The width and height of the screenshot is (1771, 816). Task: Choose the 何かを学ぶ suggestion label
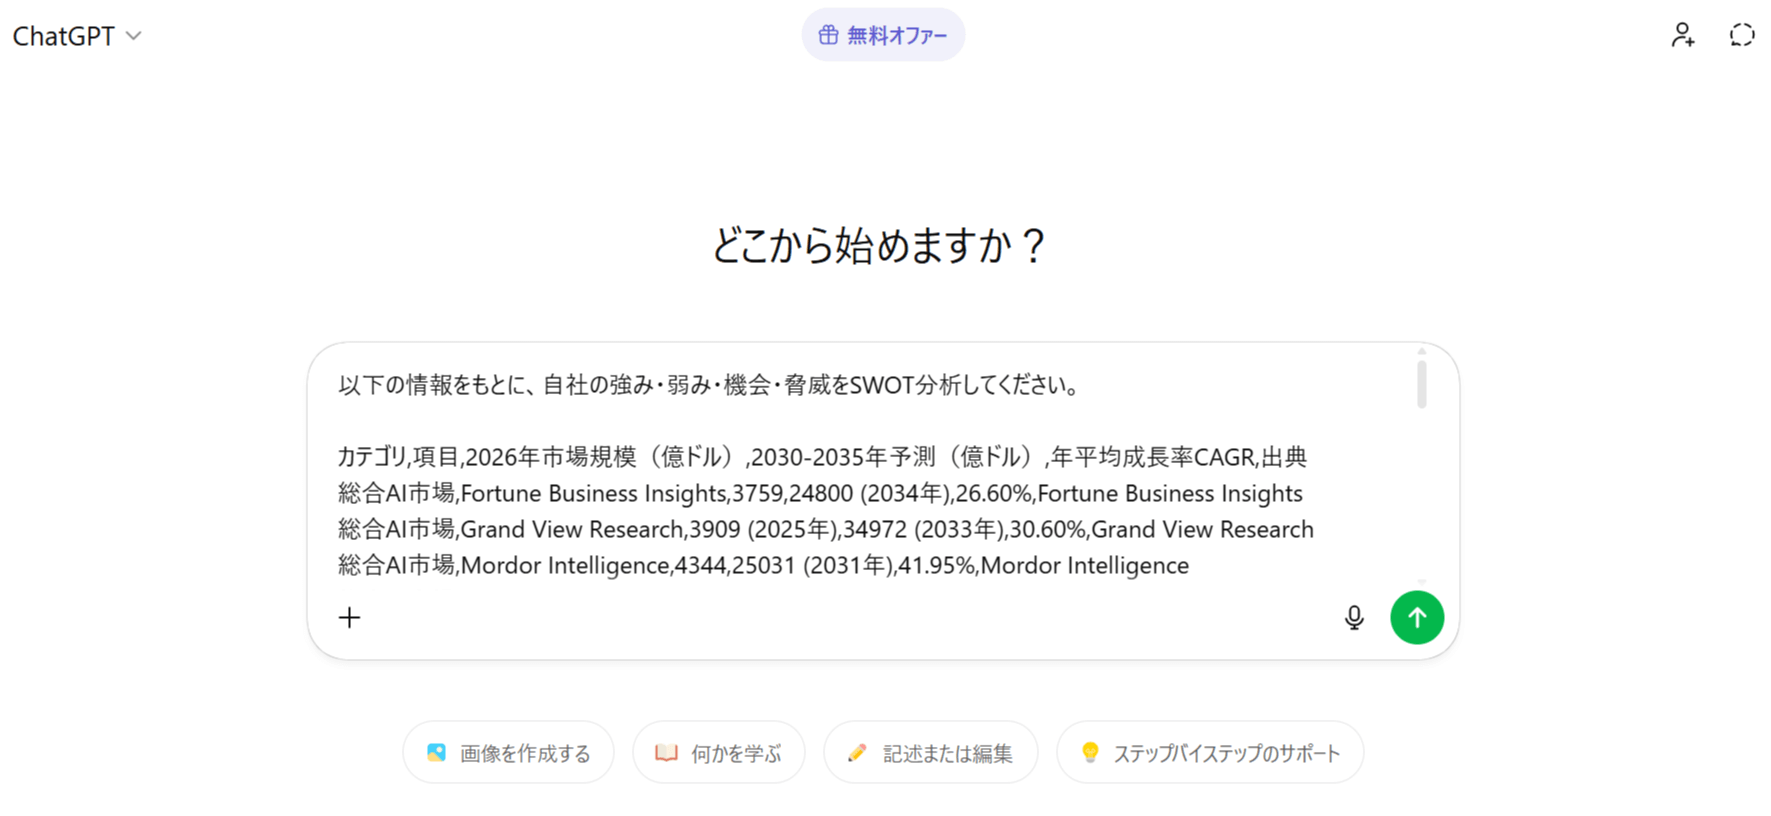click(736, 754)
